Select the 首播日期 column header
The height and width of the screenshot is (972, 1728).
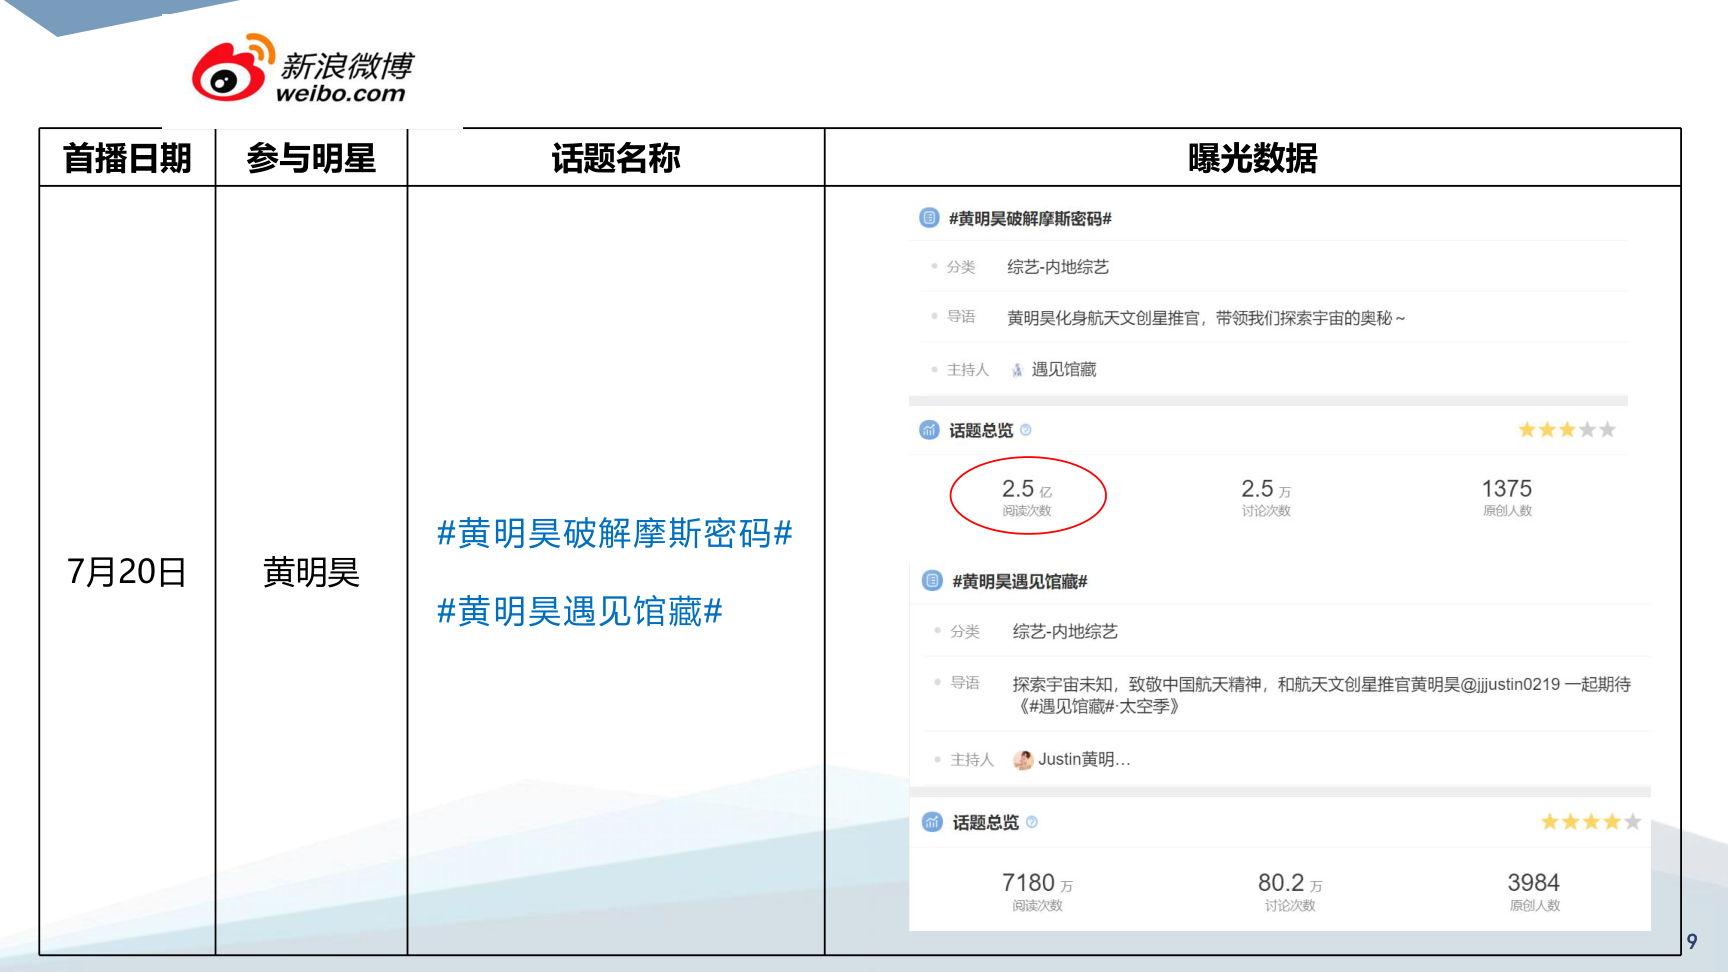pos(127,158)
